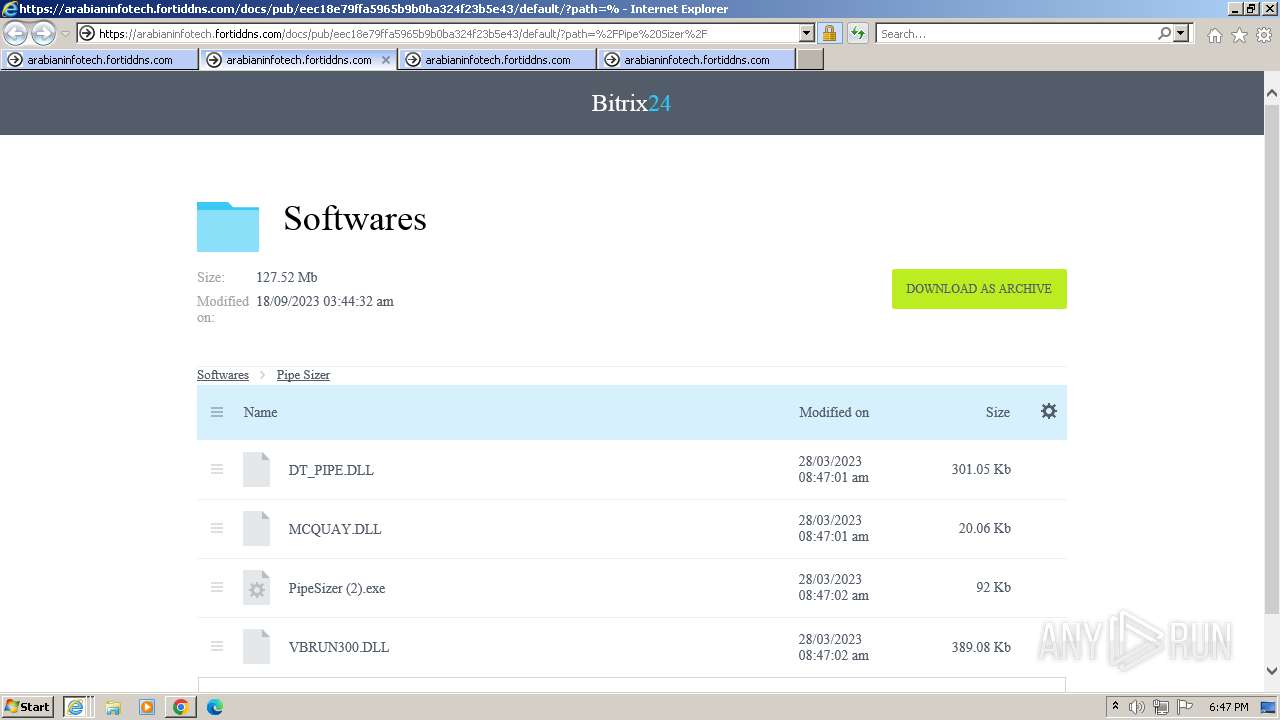Click the IE back navigation arrow

tap(16, 34)
